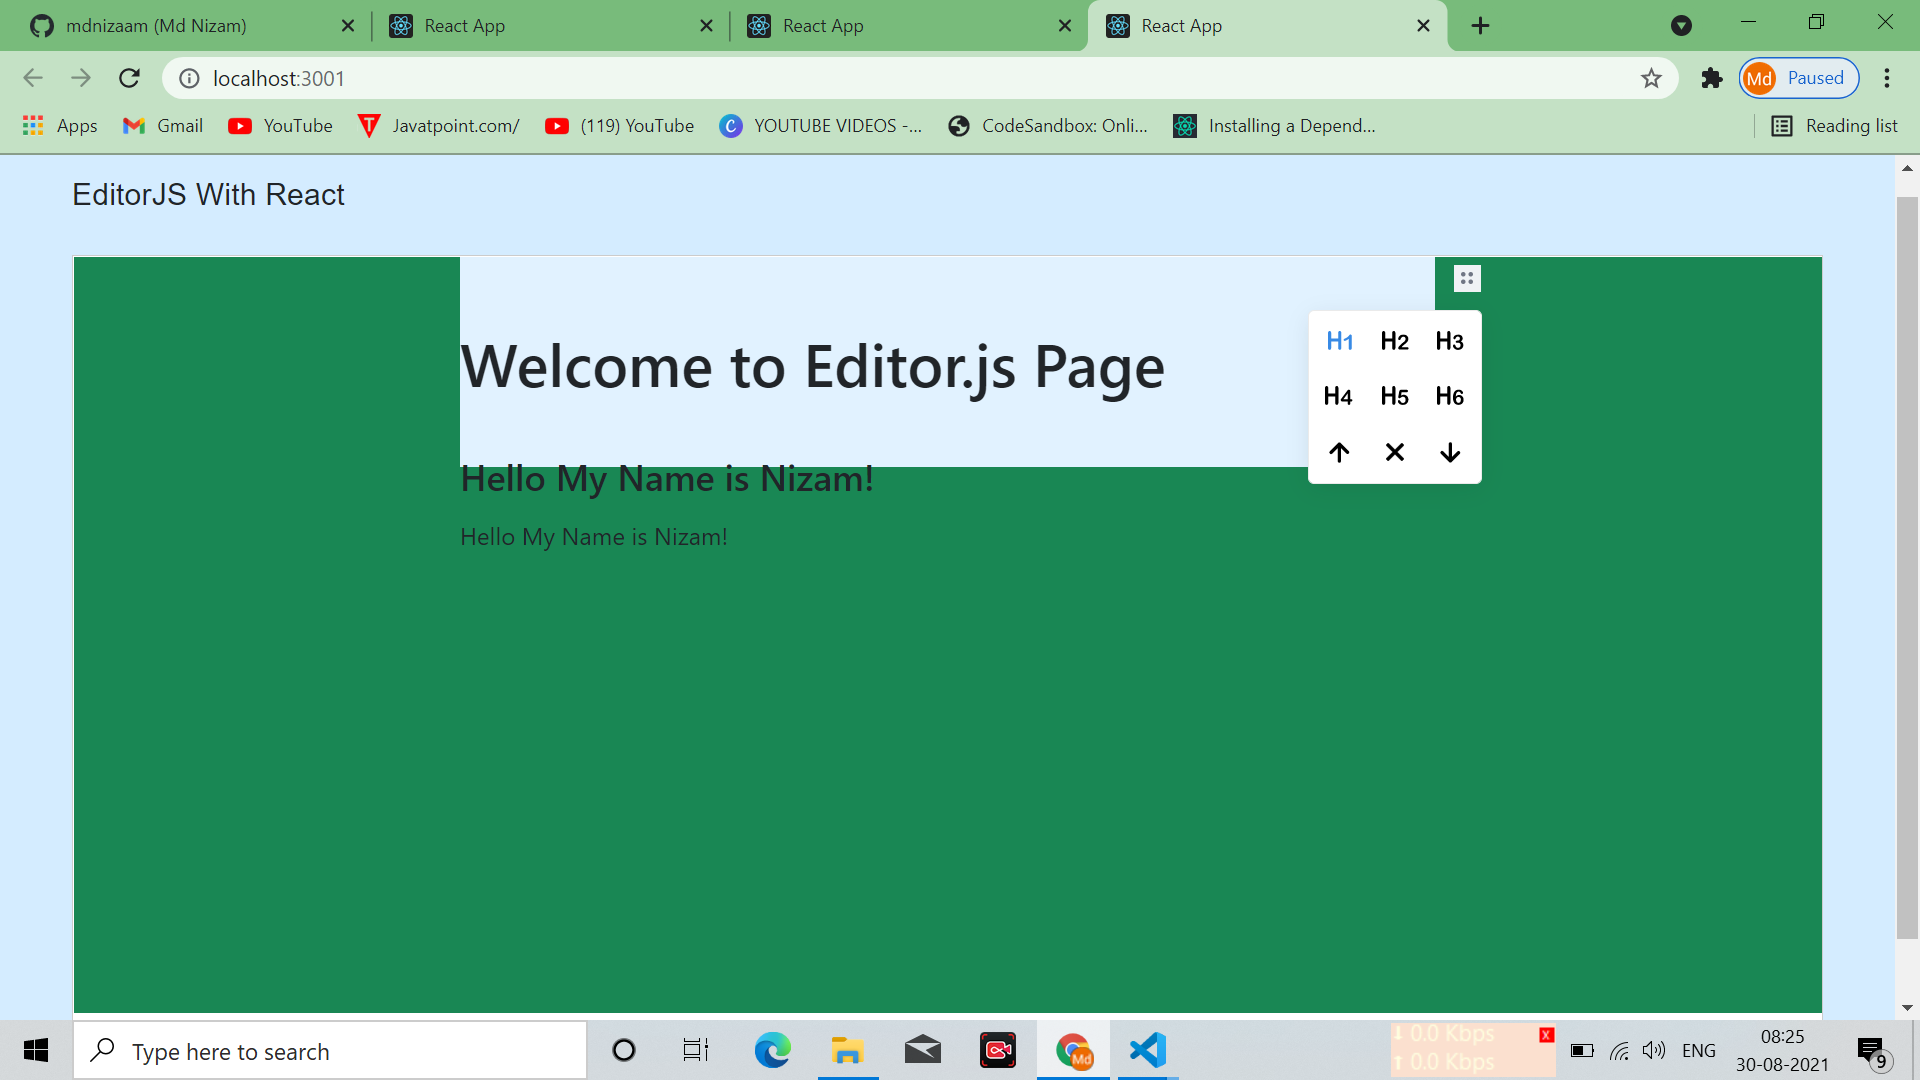The image size is (1920, 1080).
Task: View site information icon in address bar
Action: [x=189, y=78]
